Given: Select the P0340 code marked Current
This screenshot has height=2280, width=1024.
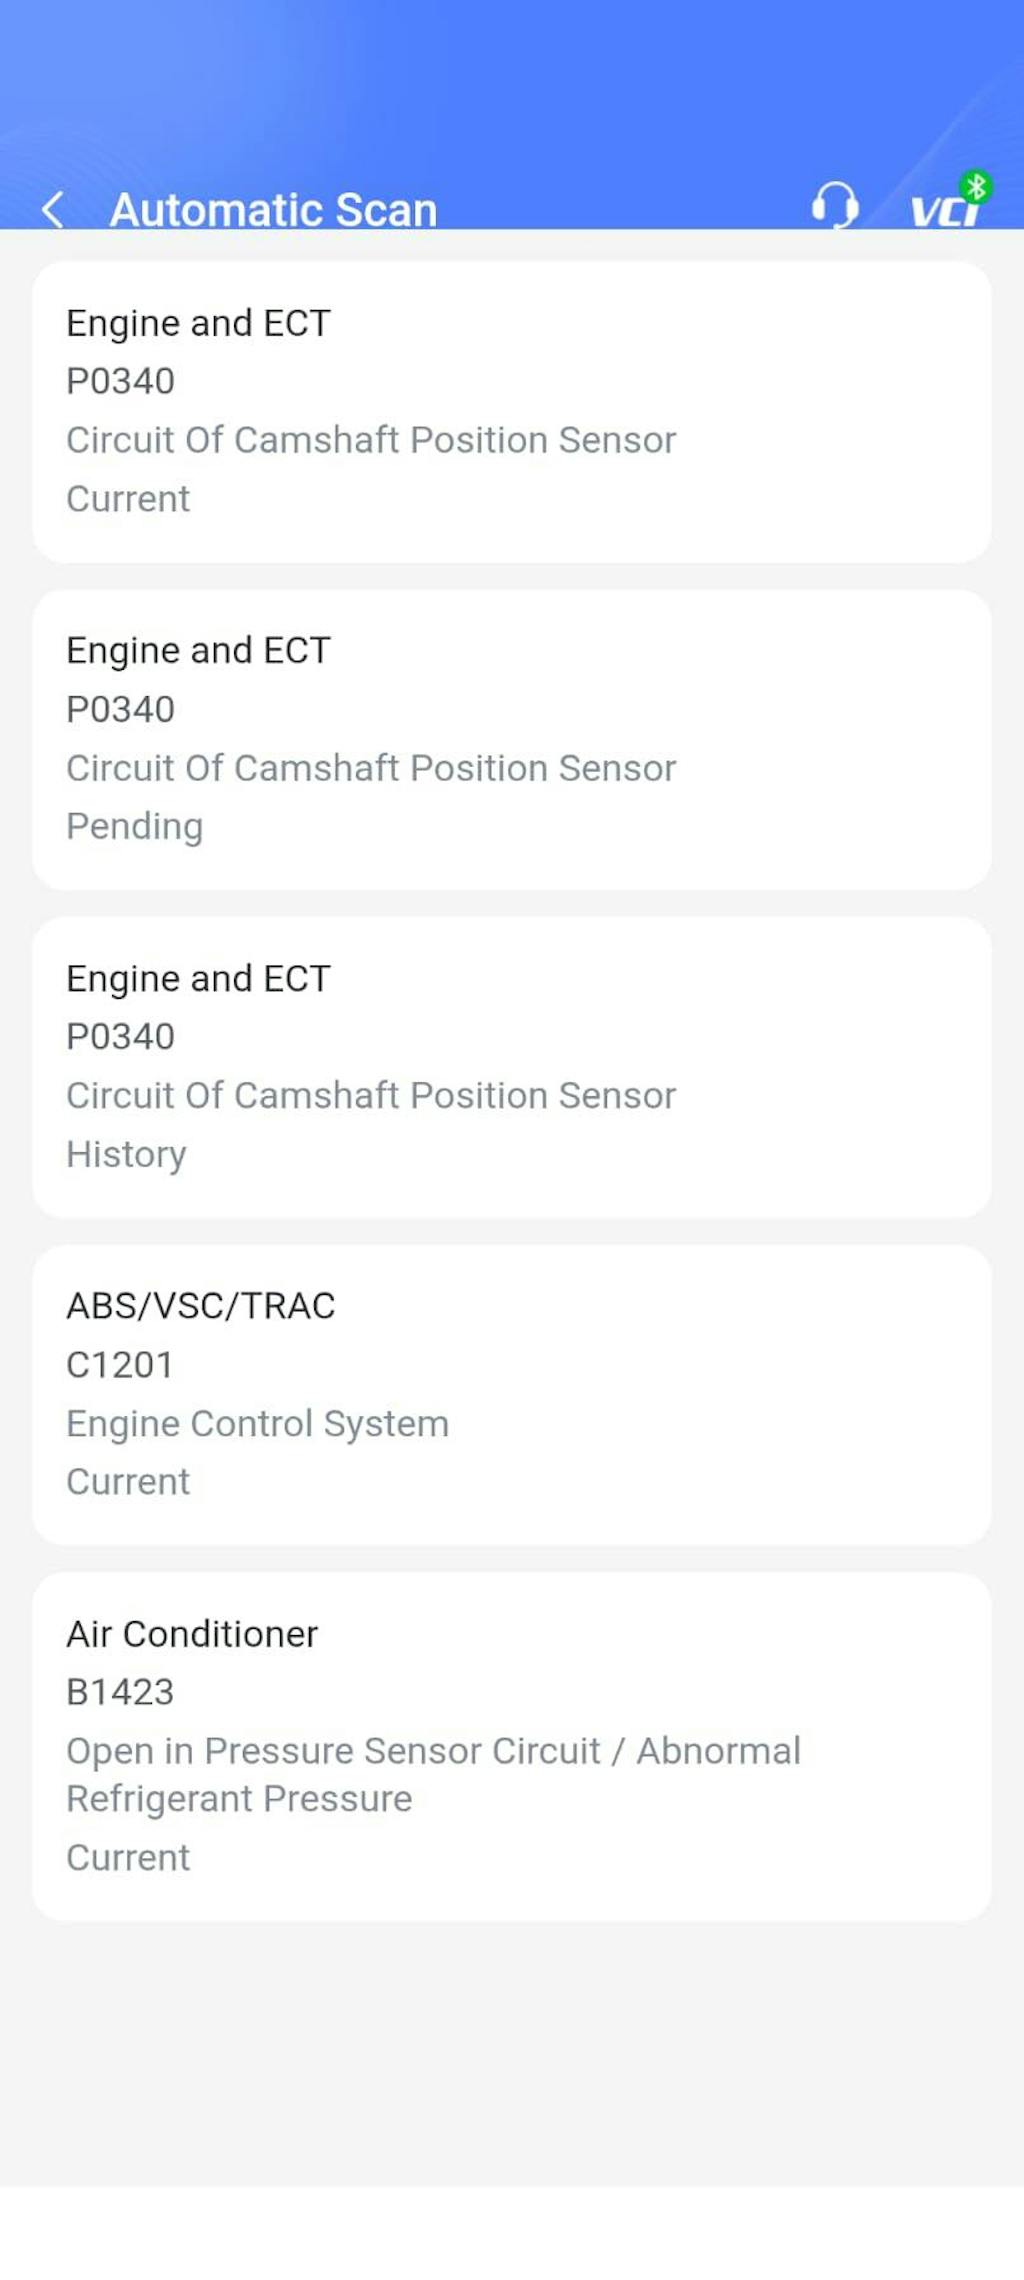Looking at the screenshot, I should pos(120,381).
